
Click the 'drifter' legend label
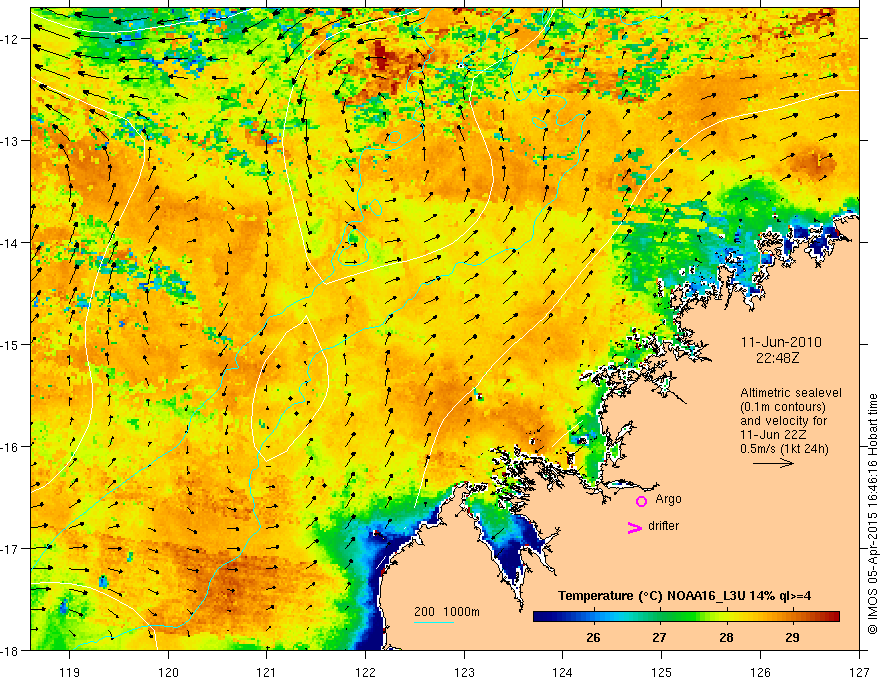(663, 526)
